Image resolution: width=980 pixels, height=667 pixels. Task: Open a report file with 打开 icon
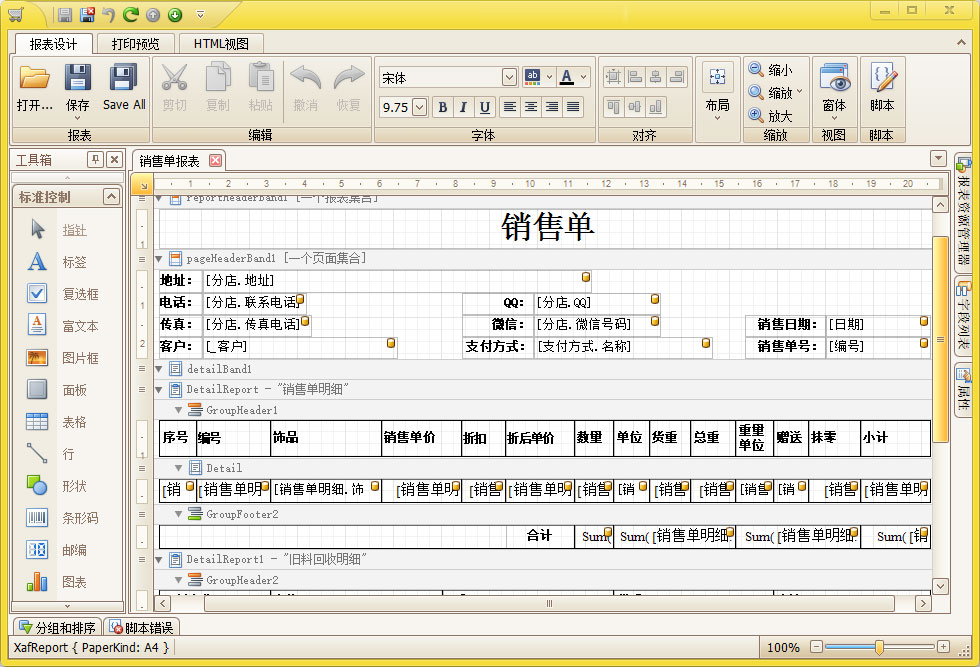tap(34, 78)
